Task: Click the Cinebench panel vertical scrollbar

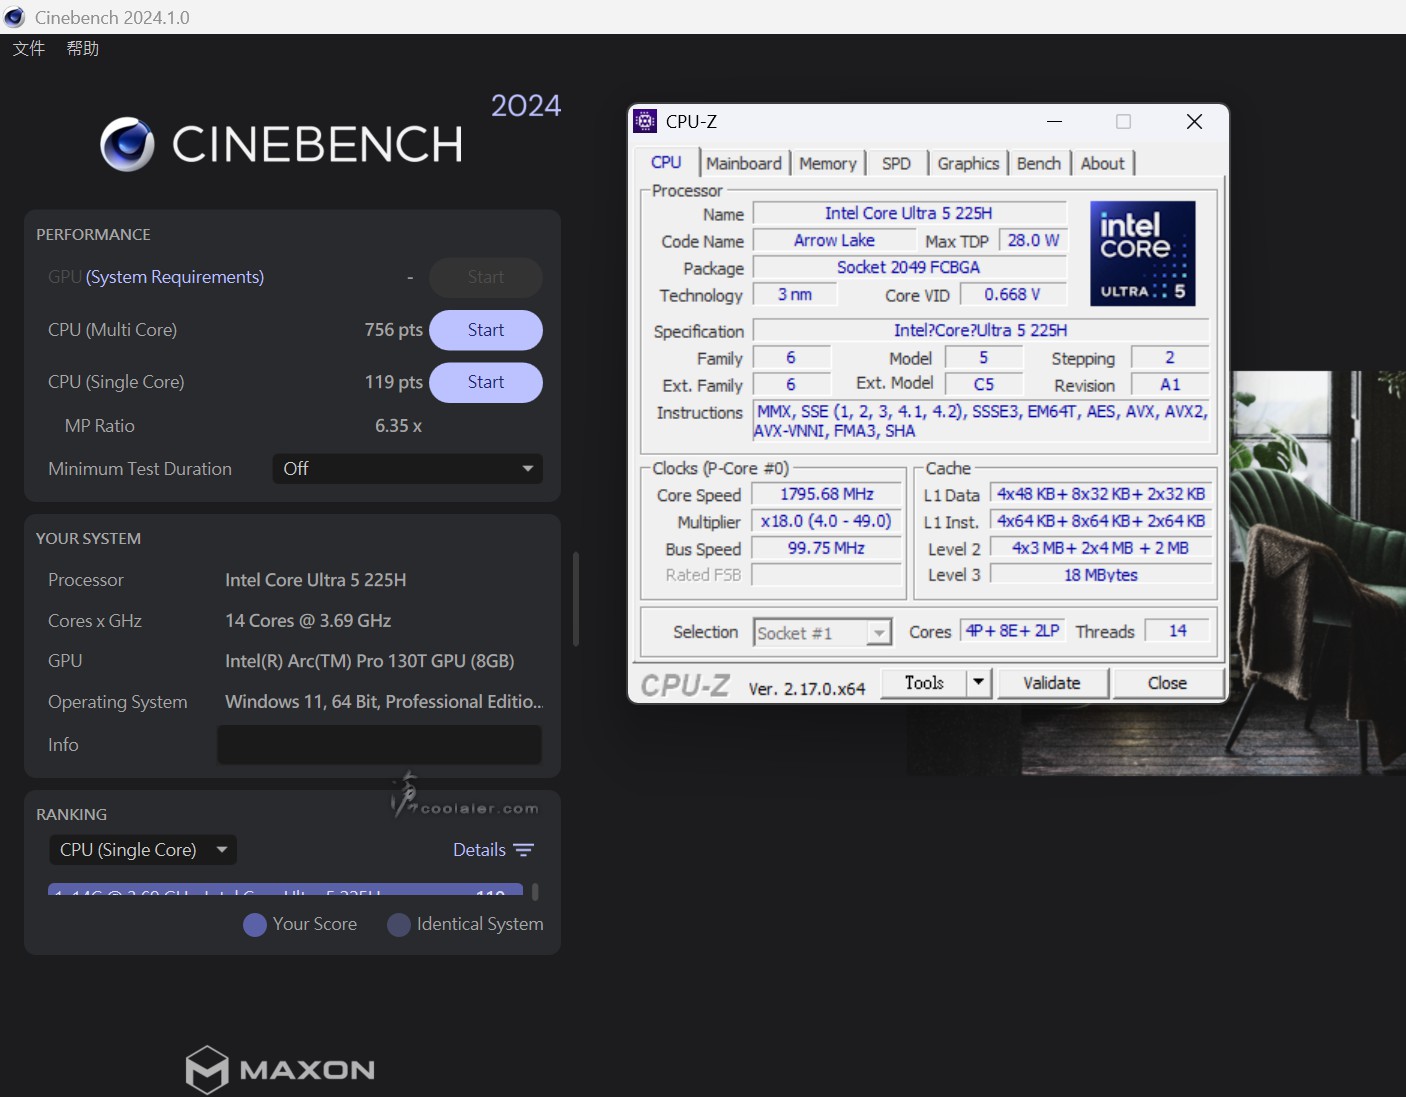Action: [x=575, y=600]
